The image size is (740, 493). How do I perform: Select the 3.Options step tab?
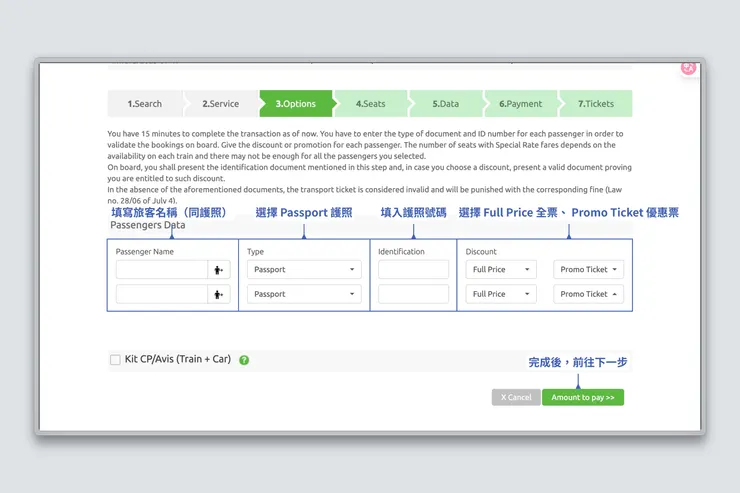pyautogui.click(x=296, y=104)
